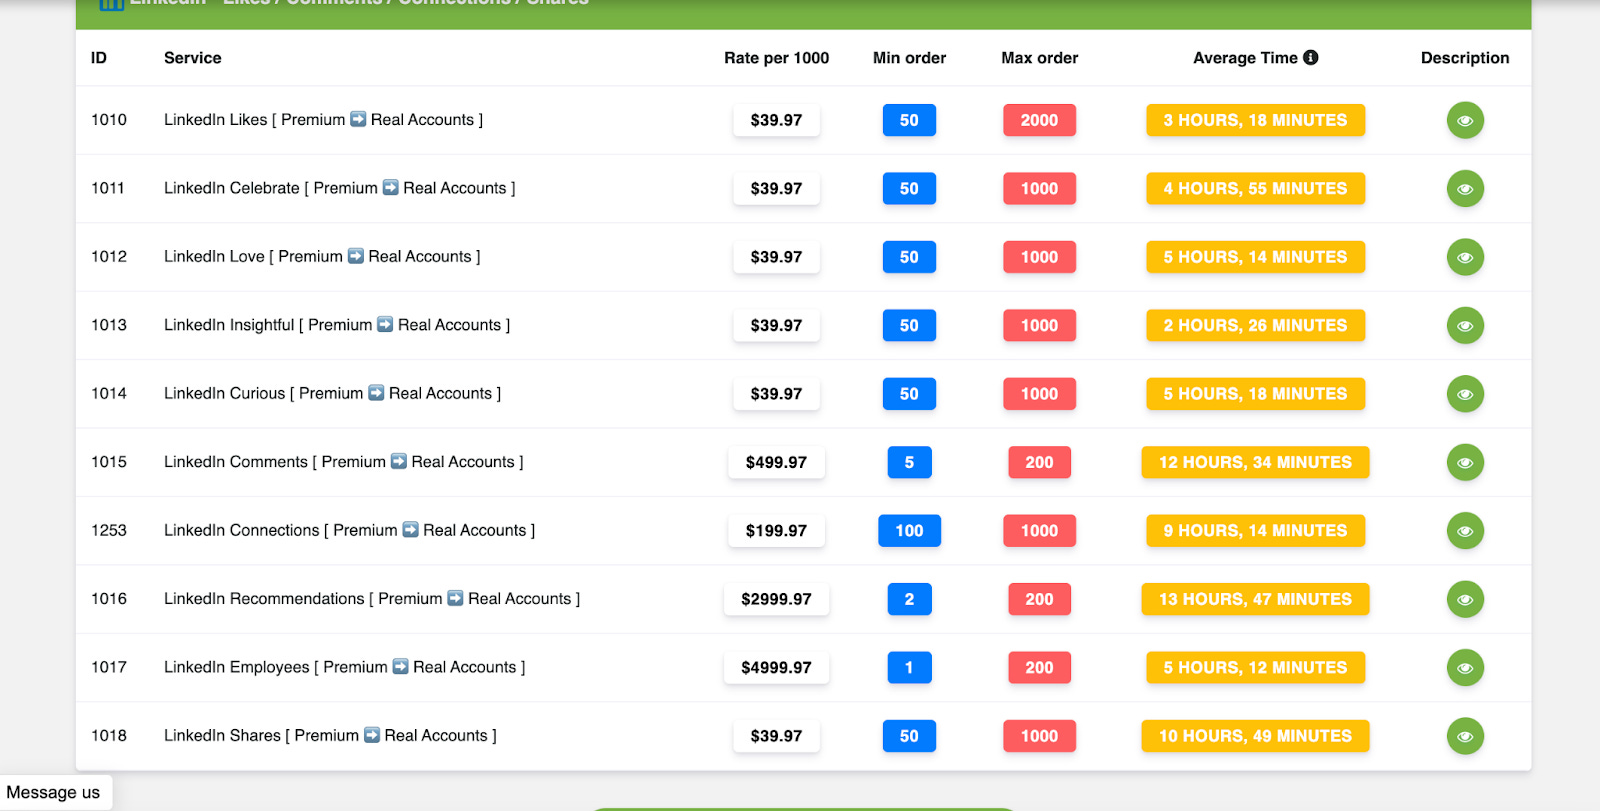Select the LinkedIn Love service name

coord(322,257)
